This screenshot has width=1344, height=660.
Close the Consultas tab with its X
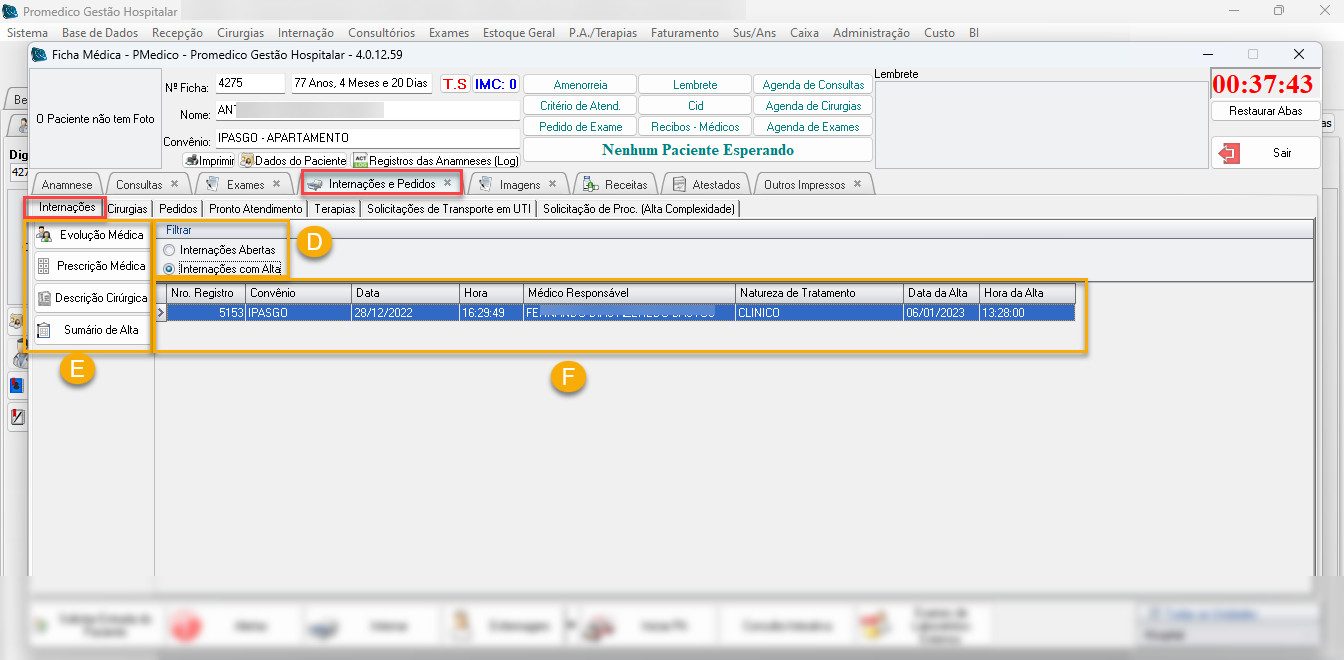(174, 184)
